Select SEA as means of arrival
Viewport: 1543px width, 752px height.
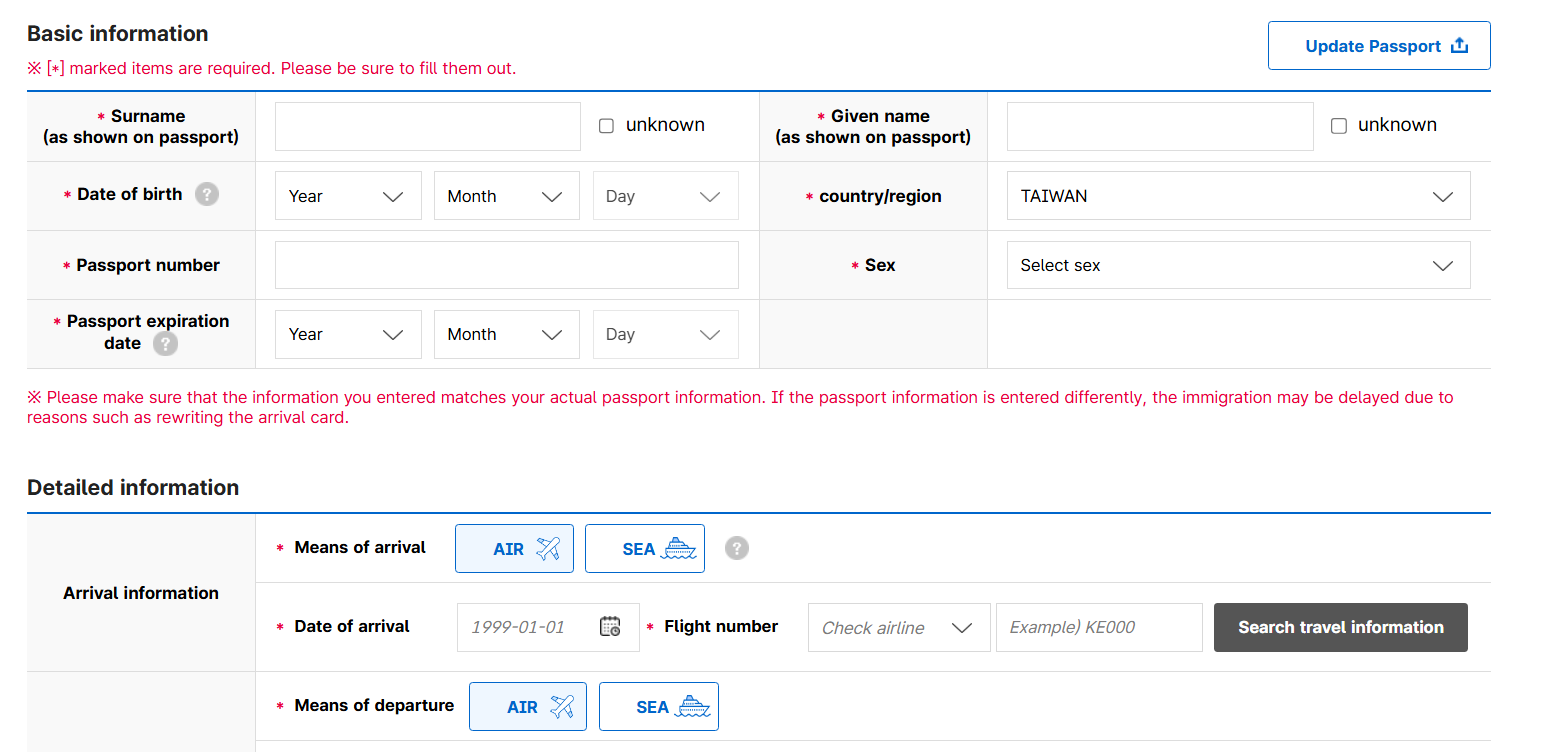tap(644, 548)
